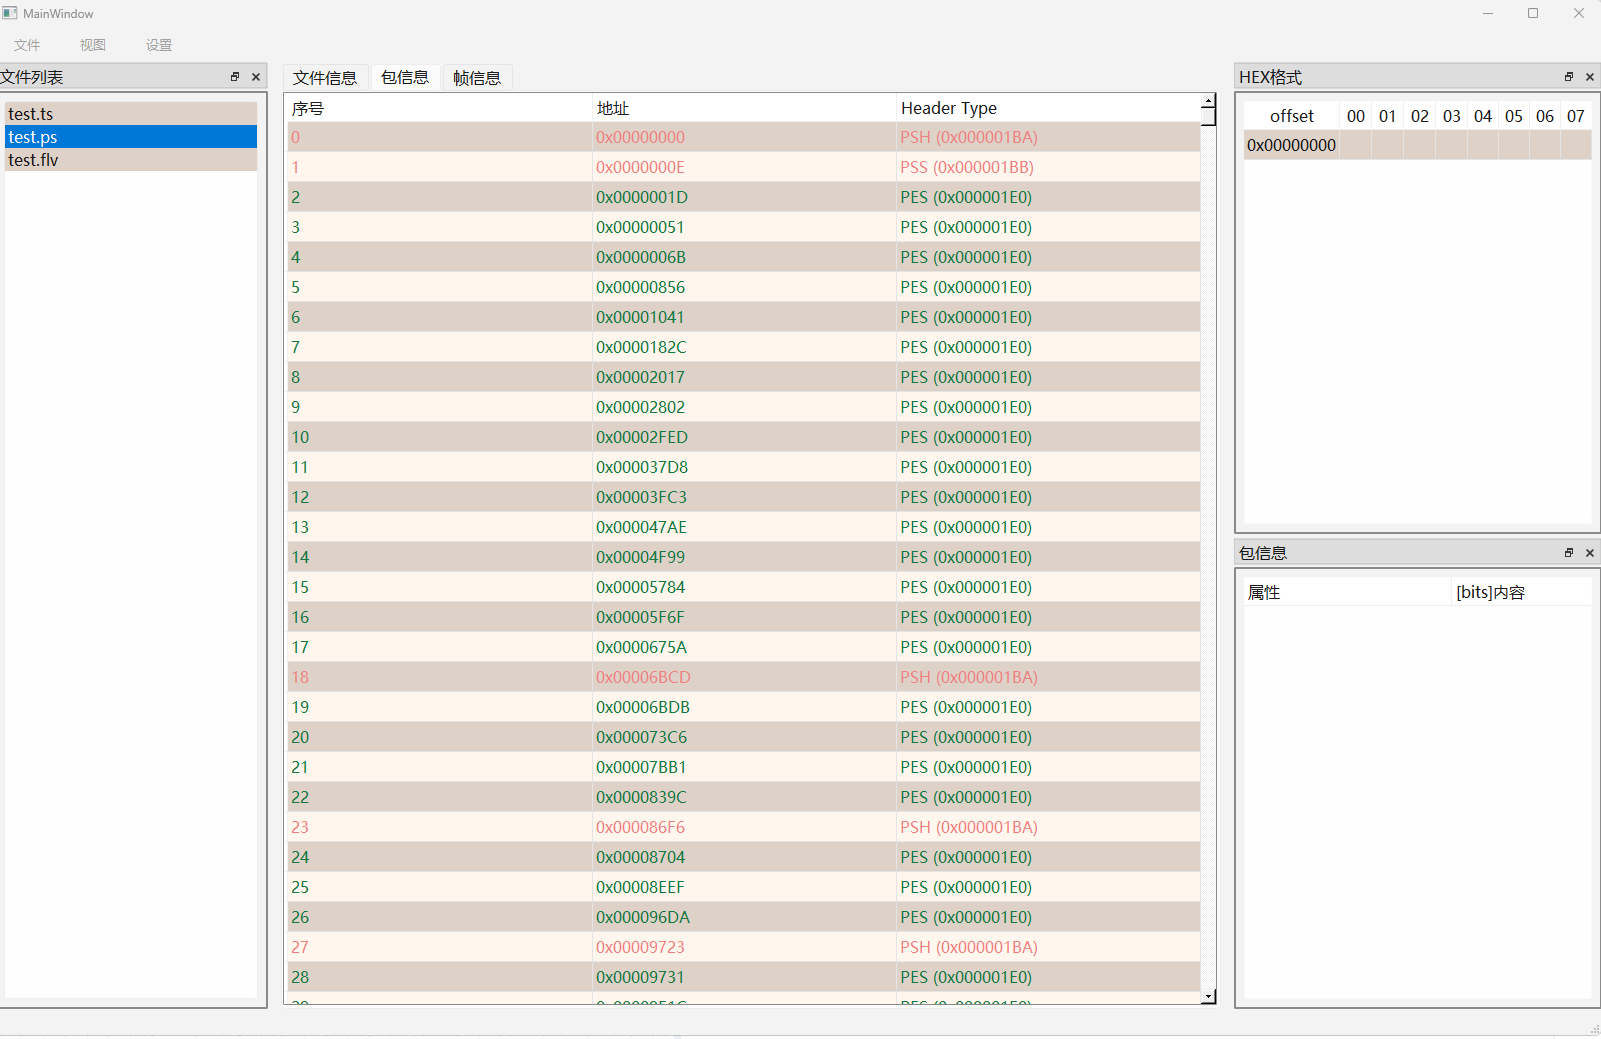Viewport: 1601px width, 1039px height.
Task: Select address cell 0x0000182C
Action: point(744,347)
